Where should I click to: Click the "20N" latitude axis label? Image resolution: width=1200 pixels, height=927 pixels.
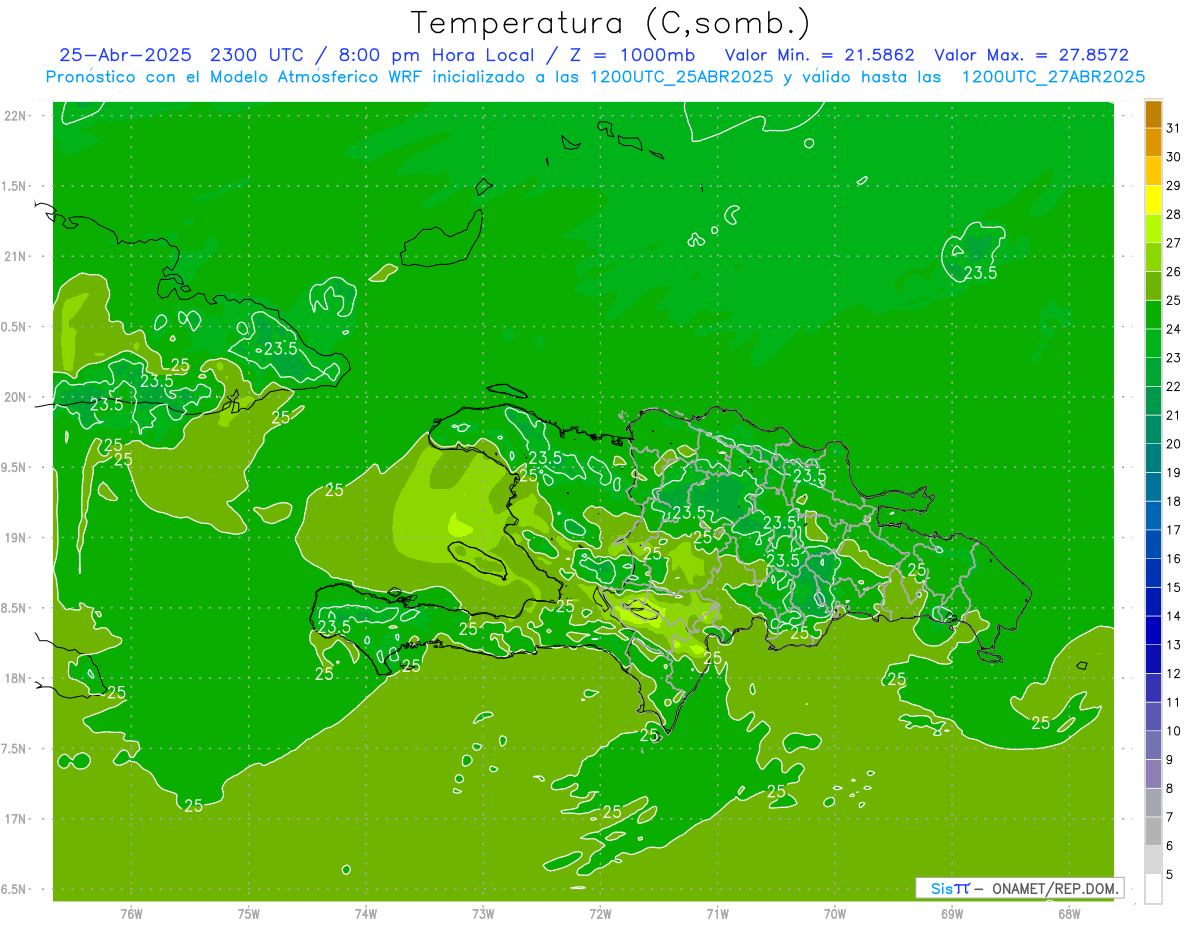tap(16, 397)
